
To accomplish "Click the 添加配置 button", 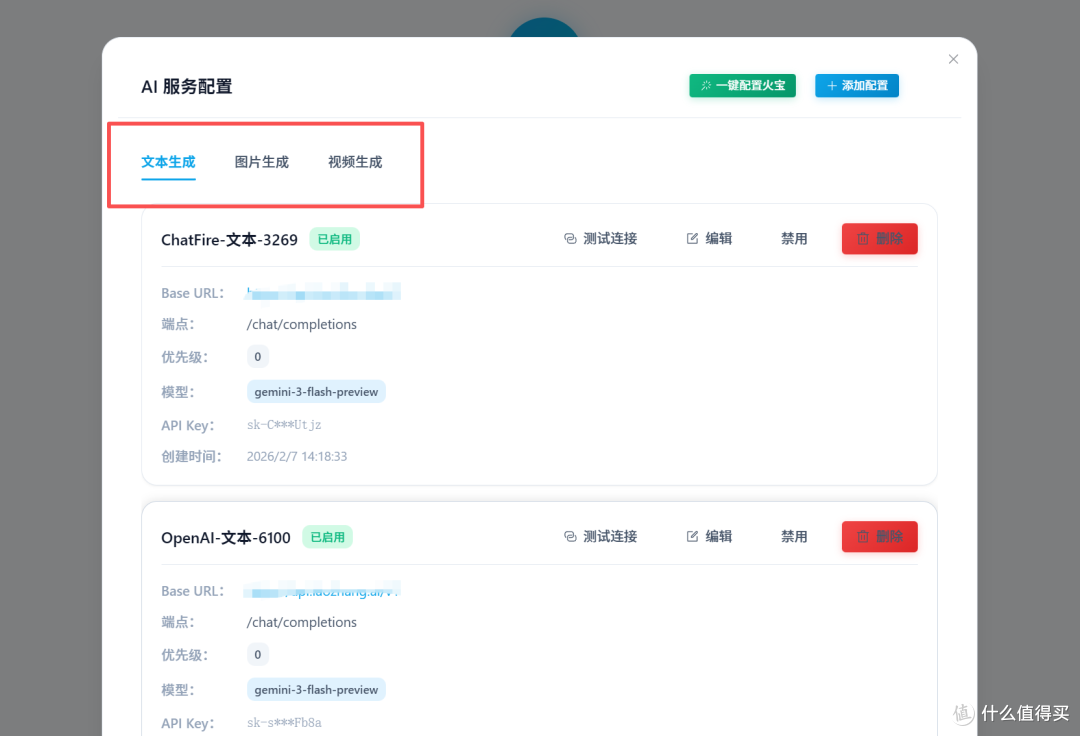I will (857, 85).
